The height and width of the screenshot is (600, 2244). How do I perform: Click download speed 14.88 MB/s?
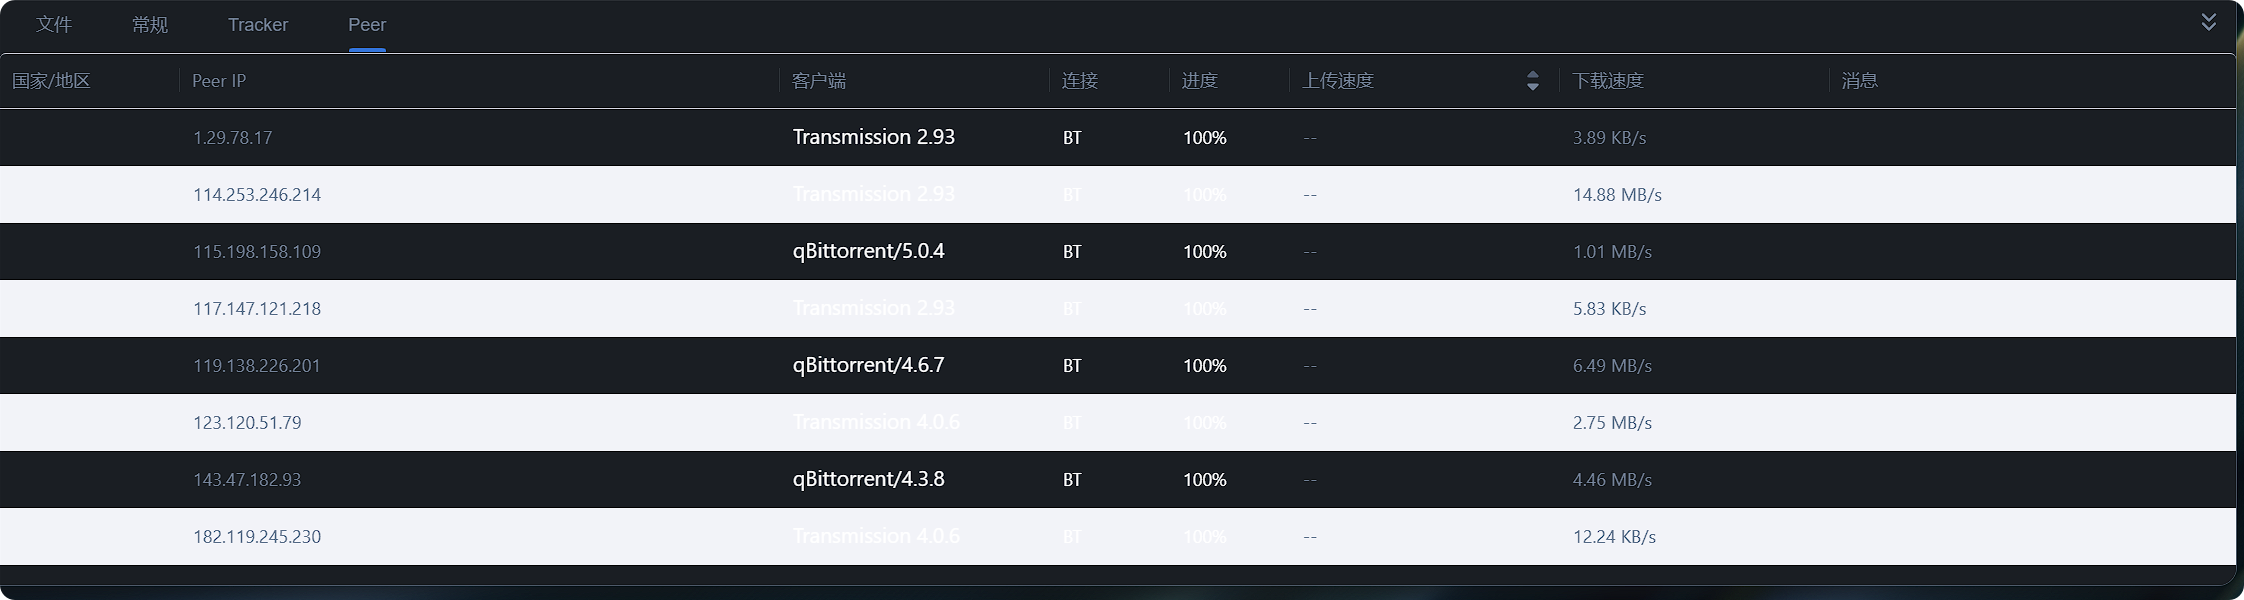(1617, 195)
